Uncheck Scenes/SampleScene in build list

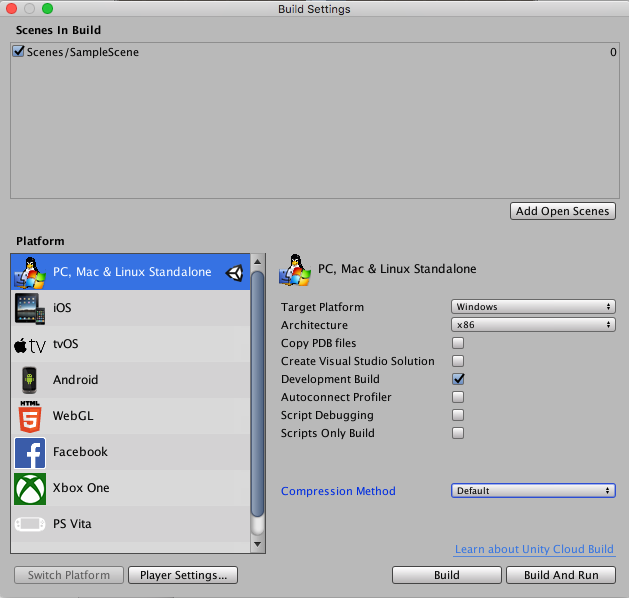19,52
